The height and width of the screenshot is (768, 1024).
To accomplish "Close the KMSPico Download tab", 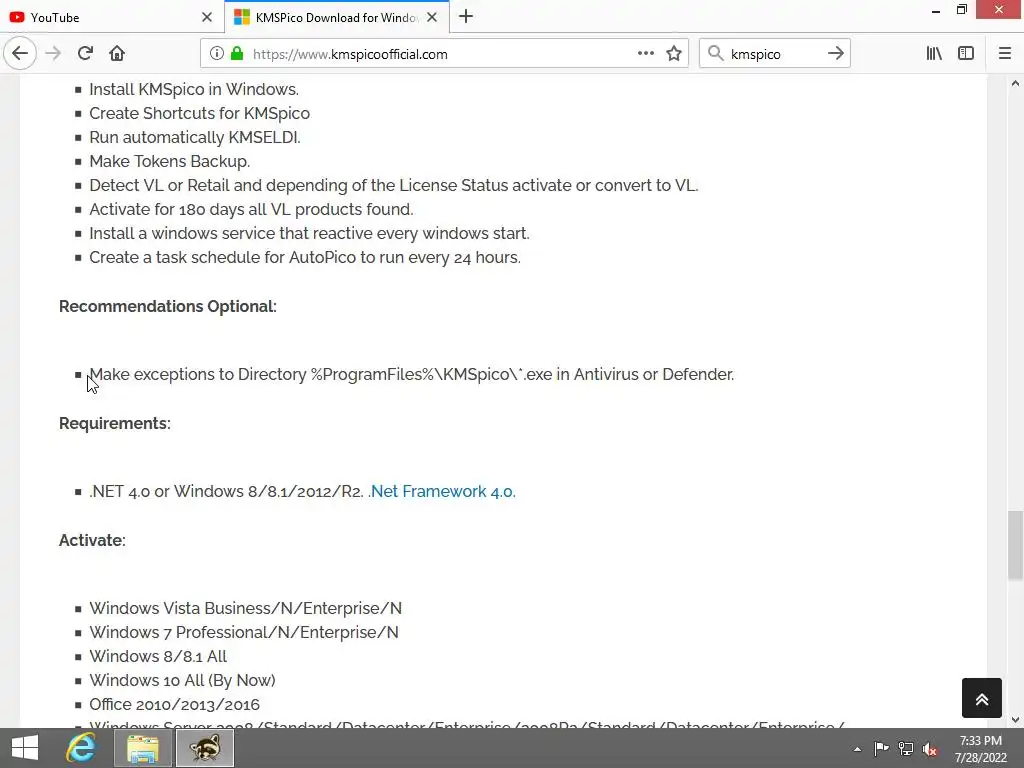I will coord(432,18).
